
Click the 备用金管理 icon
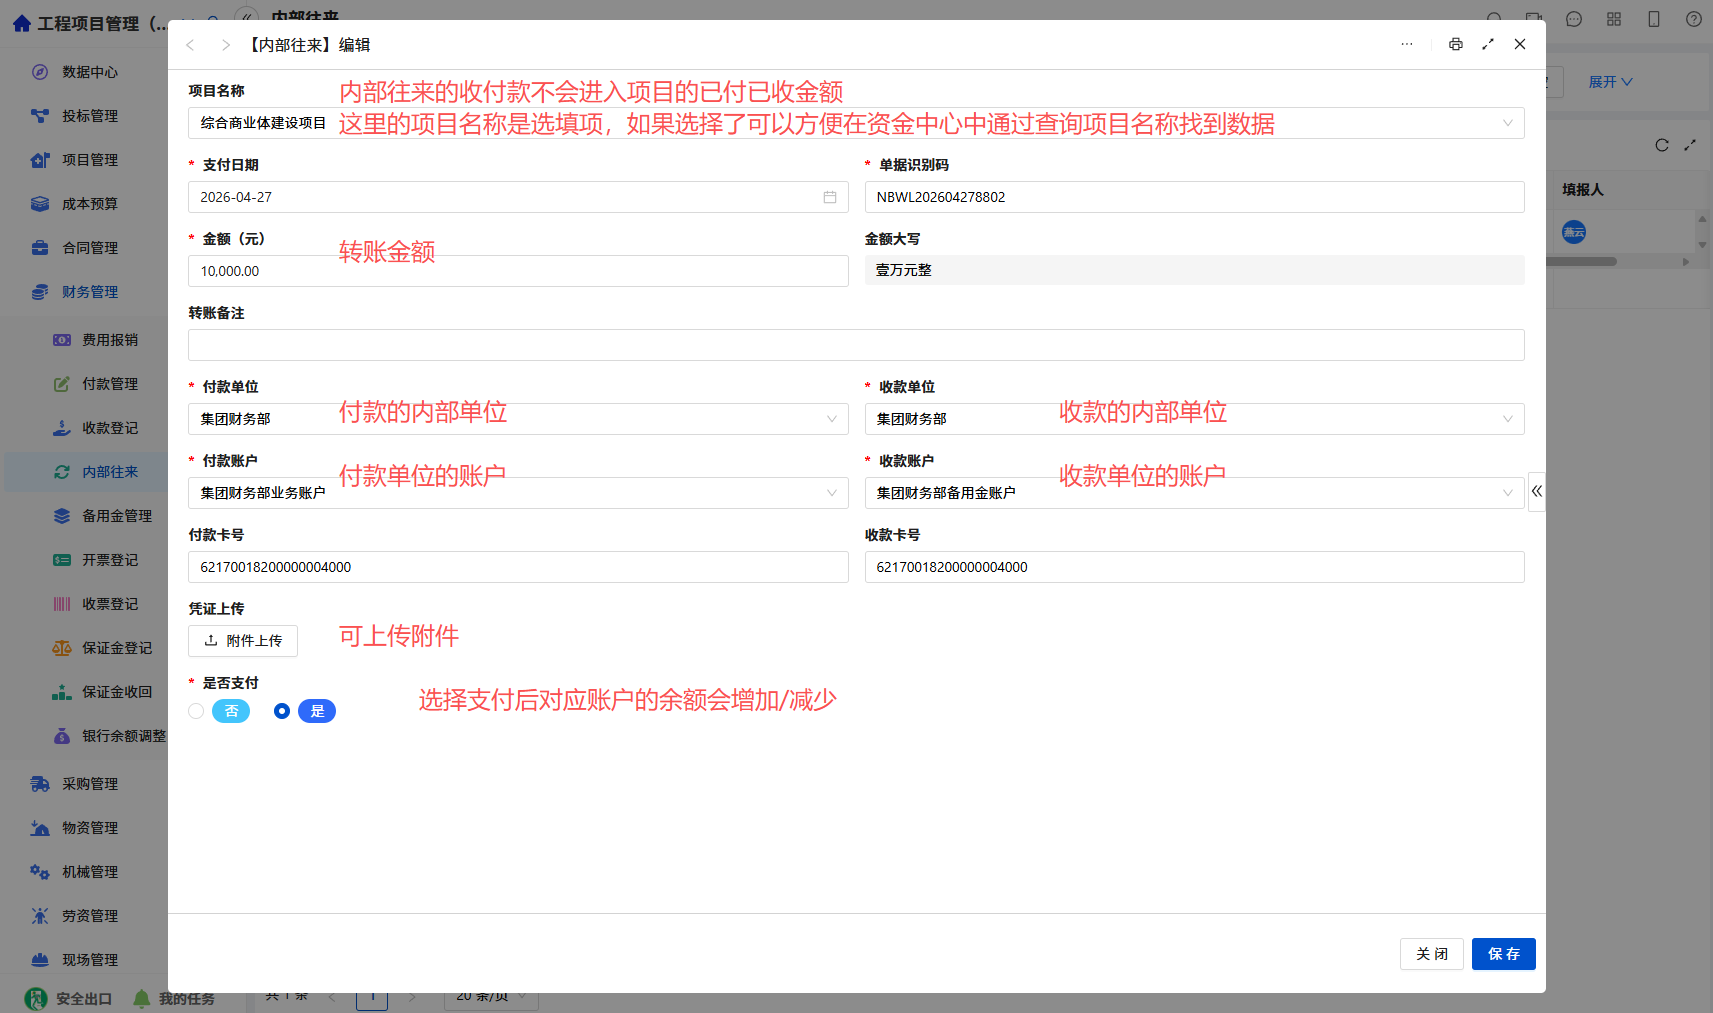(62, 516)
